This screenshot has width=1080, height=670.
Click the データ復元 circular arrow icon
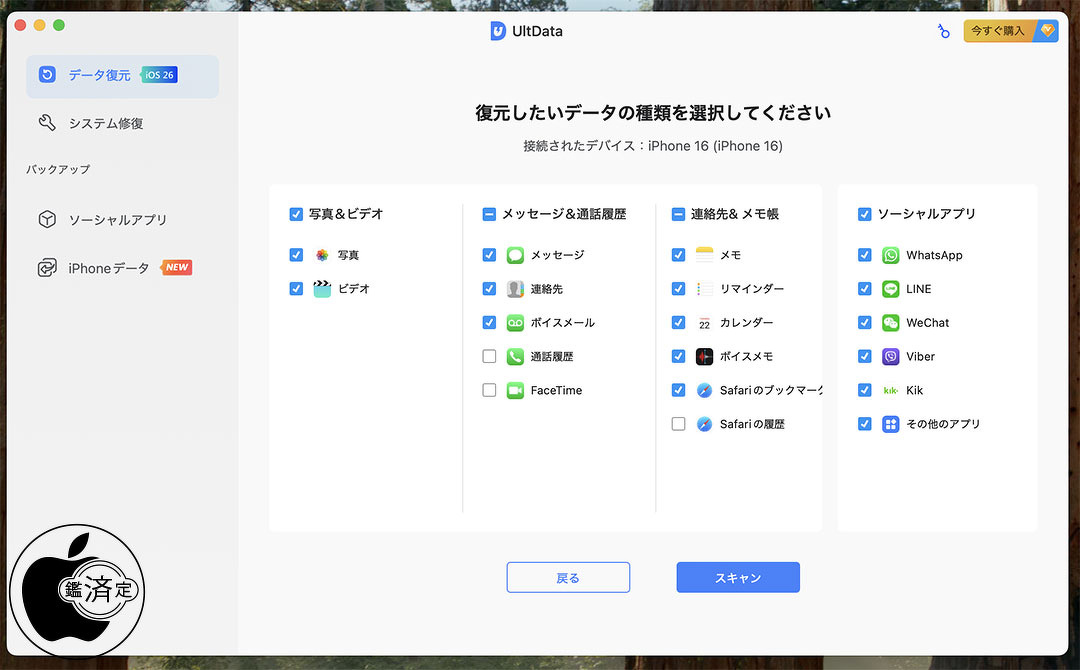tap(47, 74)
